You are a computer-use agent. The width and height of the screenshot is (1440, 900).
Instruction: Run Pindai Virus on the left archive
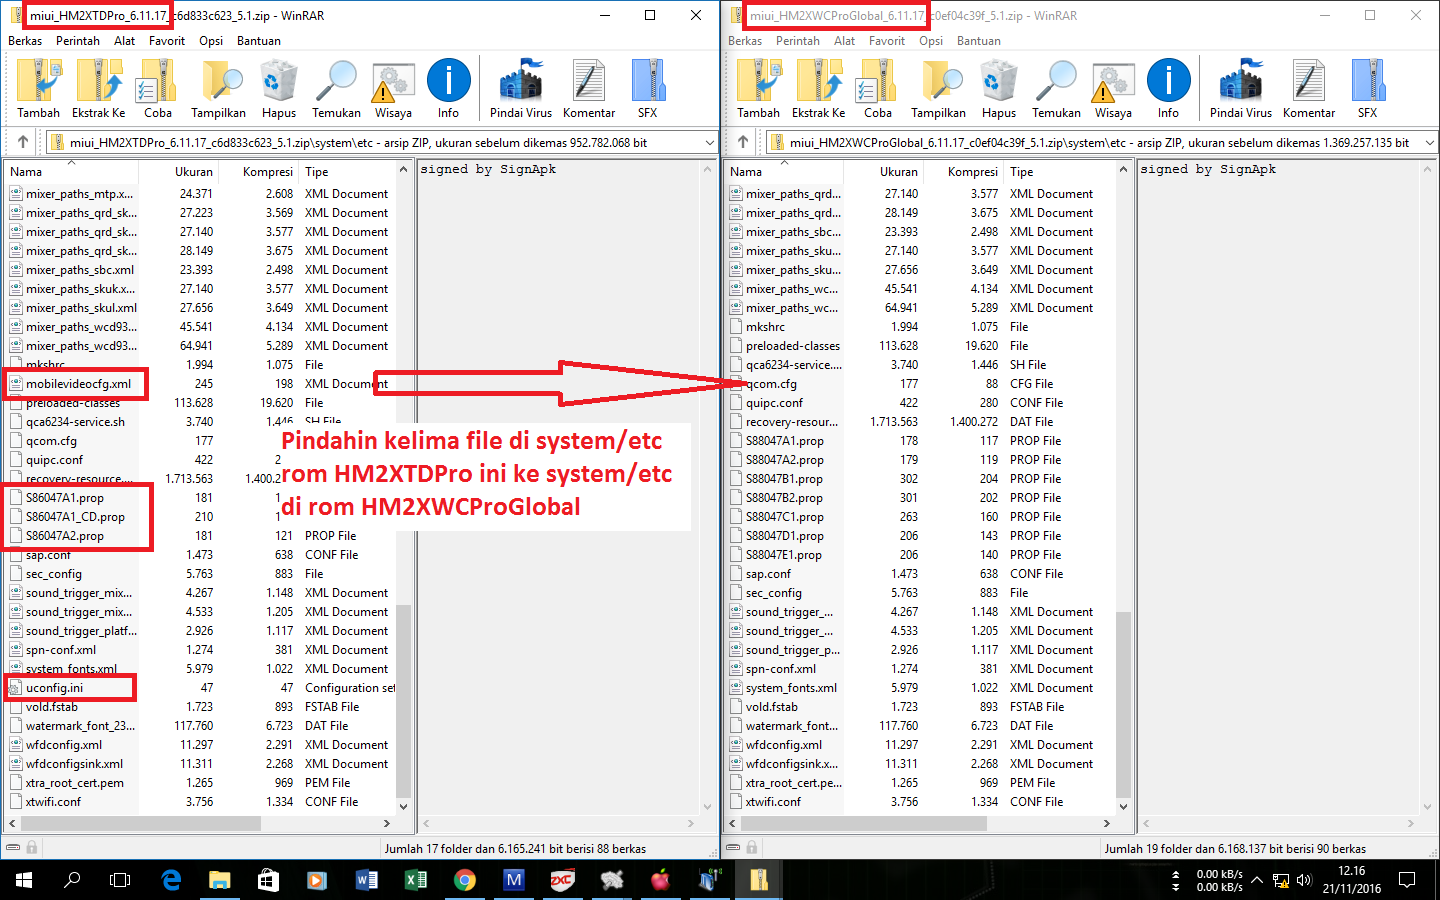[x=520, y=87]
